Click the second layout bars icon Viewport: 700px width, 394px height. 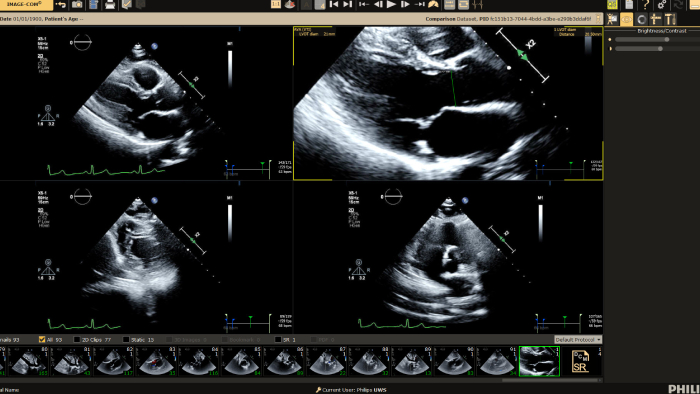click(463, 4)
